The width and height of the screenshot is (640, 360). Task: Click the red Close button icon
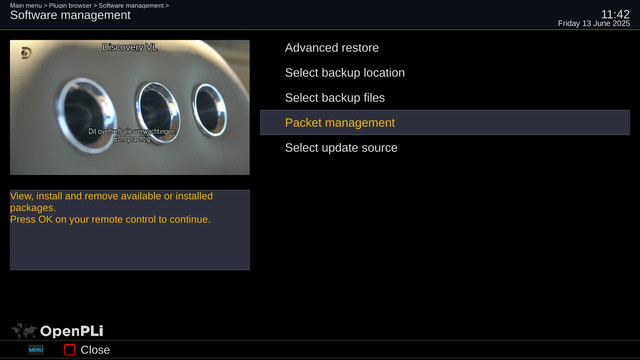[x=70, y=350]
